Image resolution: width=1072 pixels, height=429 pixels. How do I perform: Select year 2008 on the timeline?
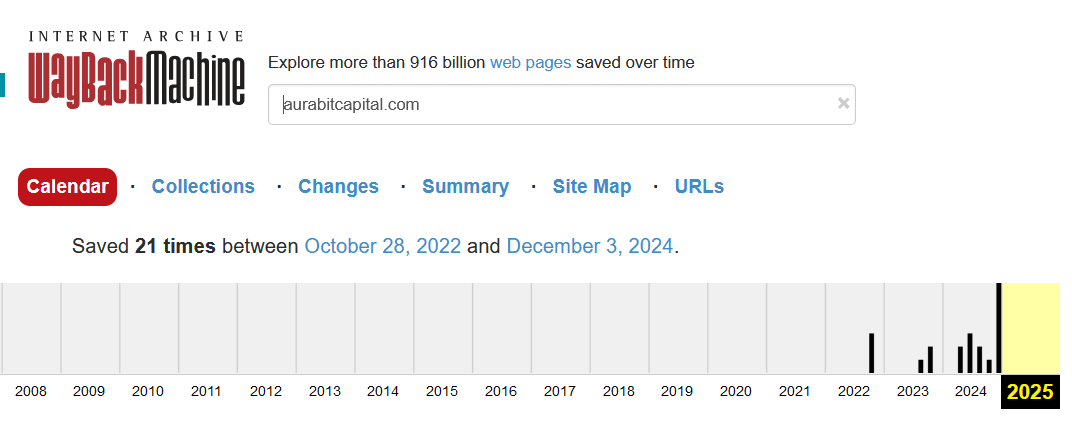pyautogui.click(x=31, y=391)
